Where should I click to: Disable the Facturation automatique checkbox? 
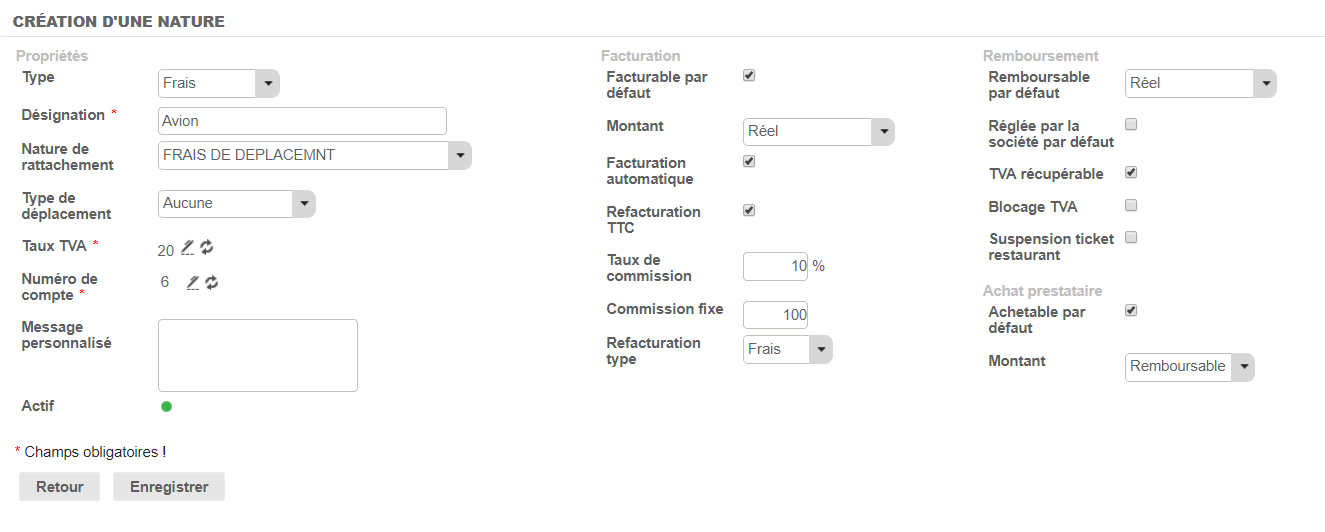(749, 161)
